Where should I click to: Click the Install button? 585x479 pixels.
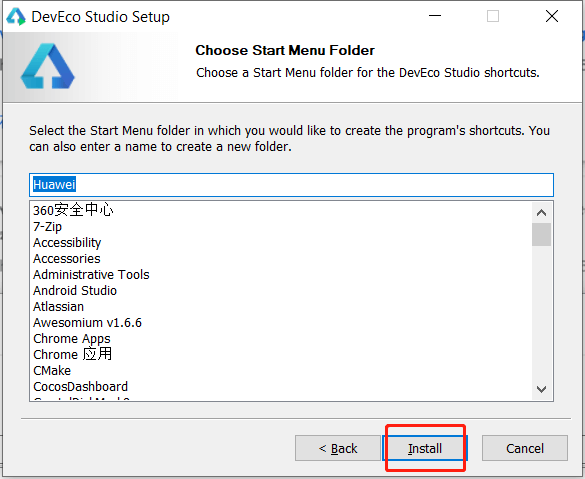425,448
